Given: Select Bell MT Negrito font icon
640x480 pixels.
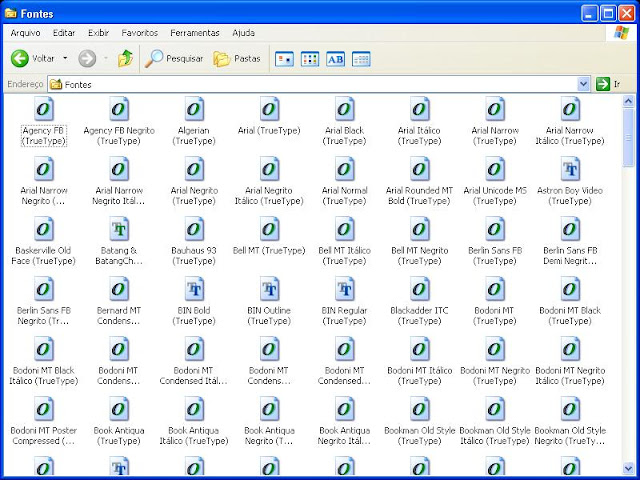Looking at the screenshot, I should point(420,229).
